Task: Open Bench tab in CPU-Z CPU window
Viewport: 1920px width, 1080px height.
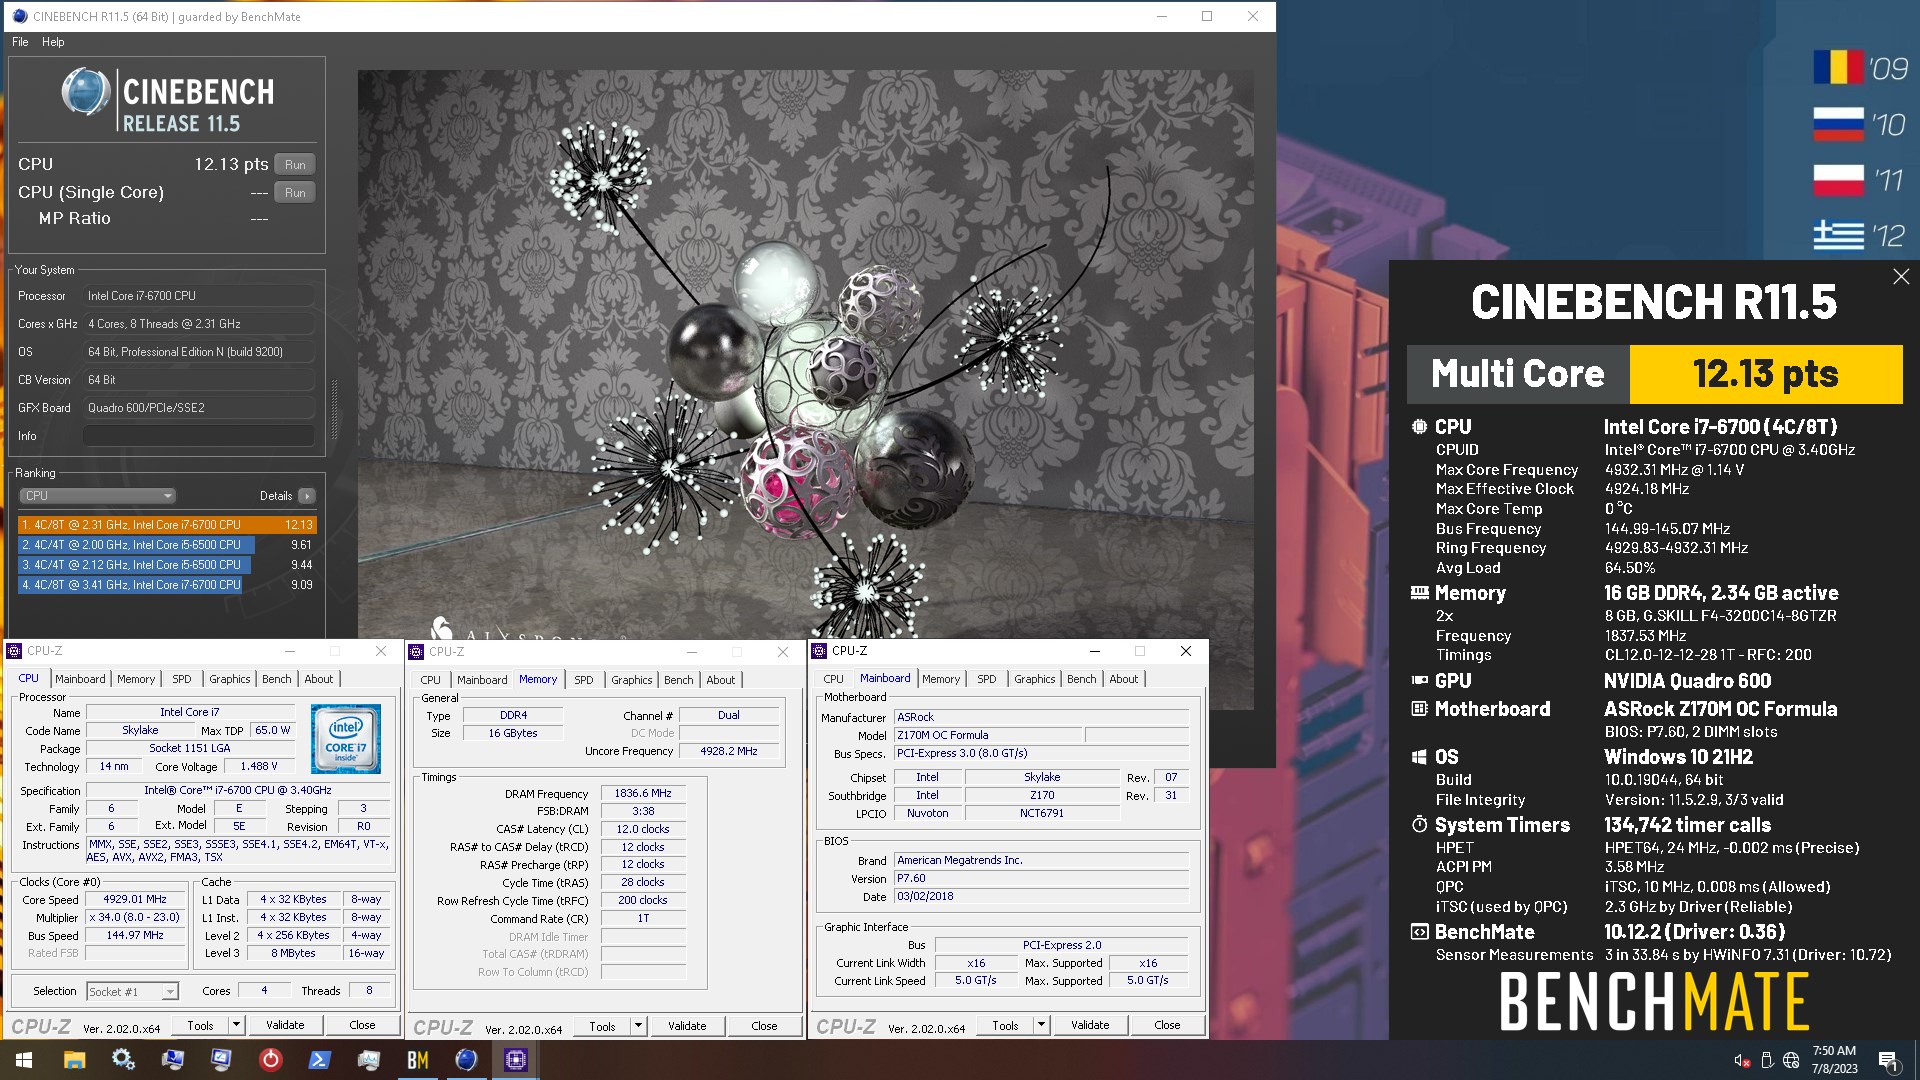Action: [x=277, y=679]
